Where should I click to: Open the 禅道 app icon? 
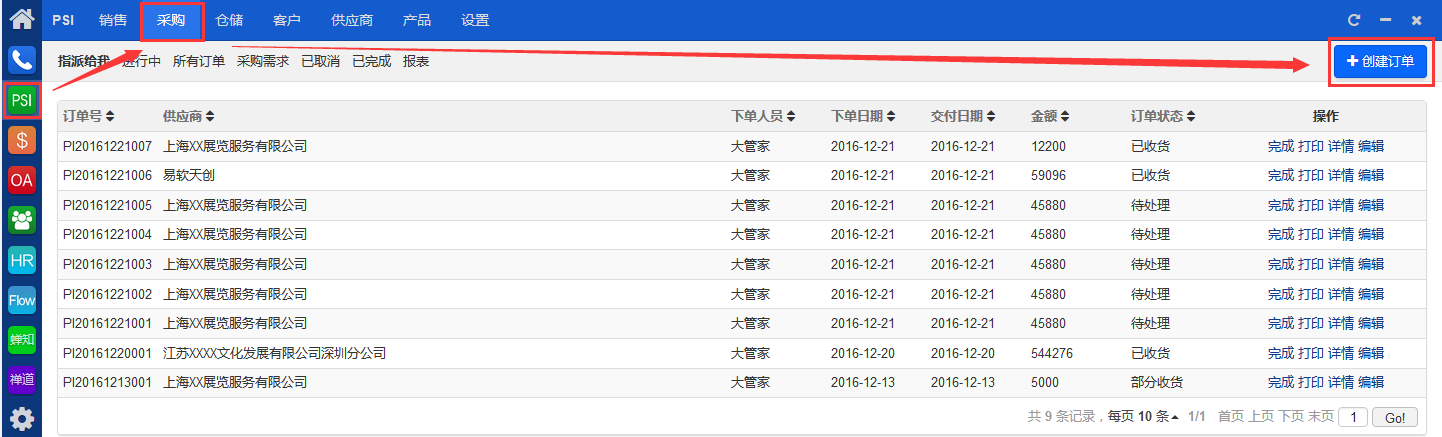coord(21,380)
